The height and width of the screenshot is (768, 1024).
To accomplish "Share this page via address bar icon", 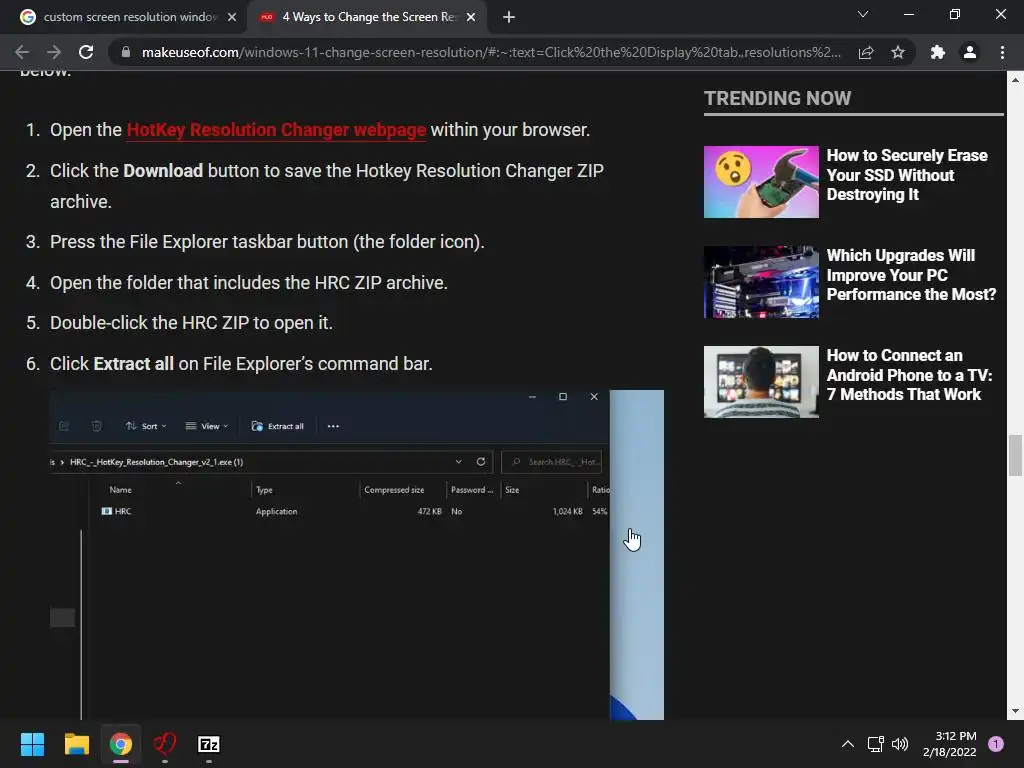I will tap(866, 52).
